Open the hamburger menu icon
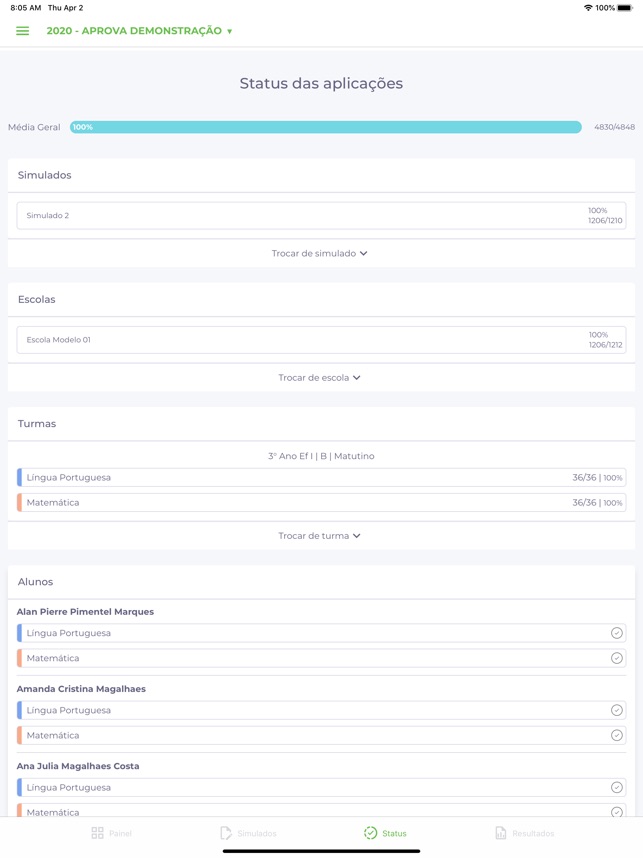The image size is (643, 858). point(22,31)
